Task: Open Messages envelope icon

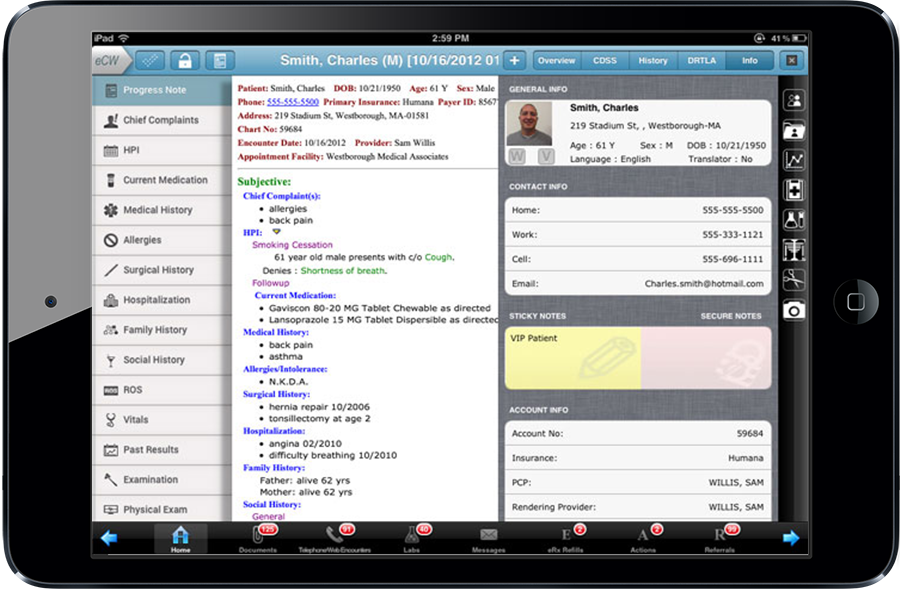Action: (488, 538)
